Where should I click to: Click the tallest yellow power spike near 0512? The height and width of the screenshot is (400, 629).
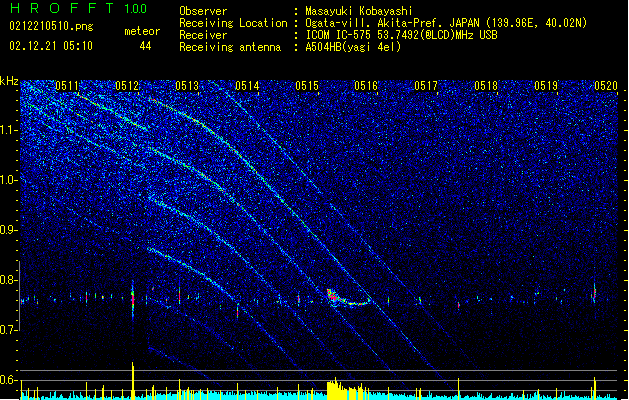coord(133,379)
